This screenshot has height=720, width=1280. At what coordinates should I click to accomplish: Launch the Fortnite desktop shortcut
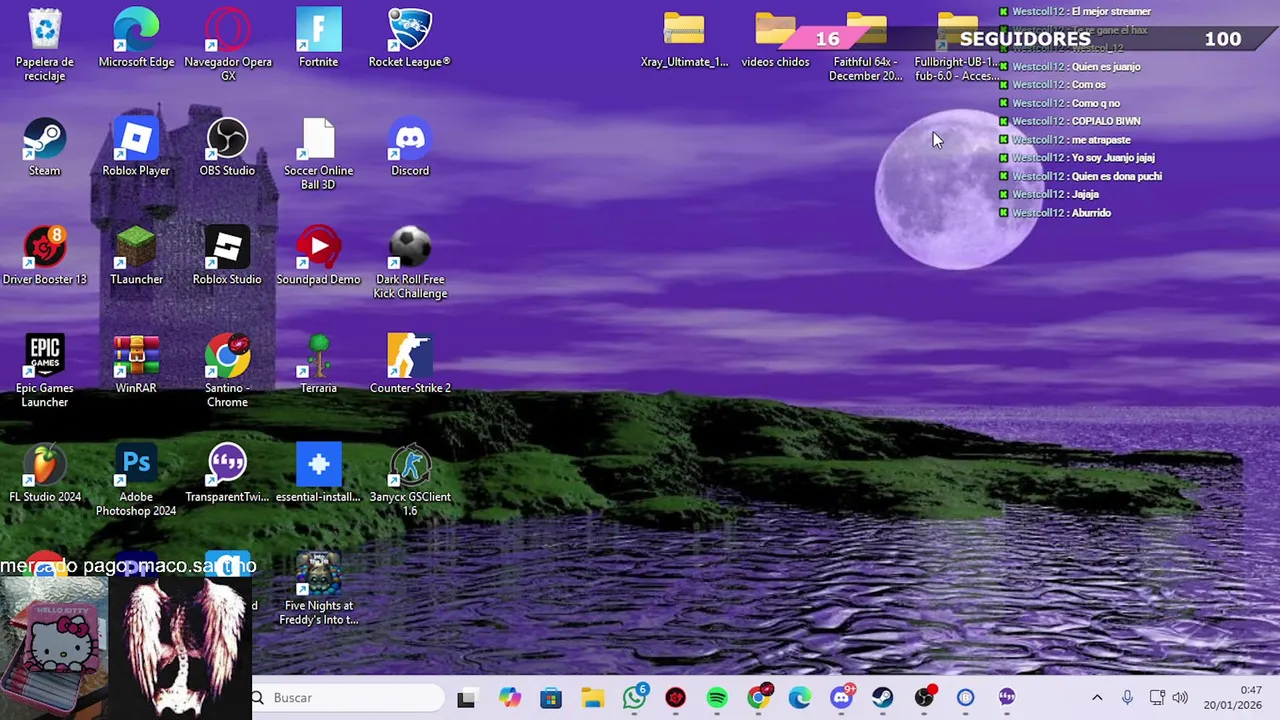(x=318, y=38)
